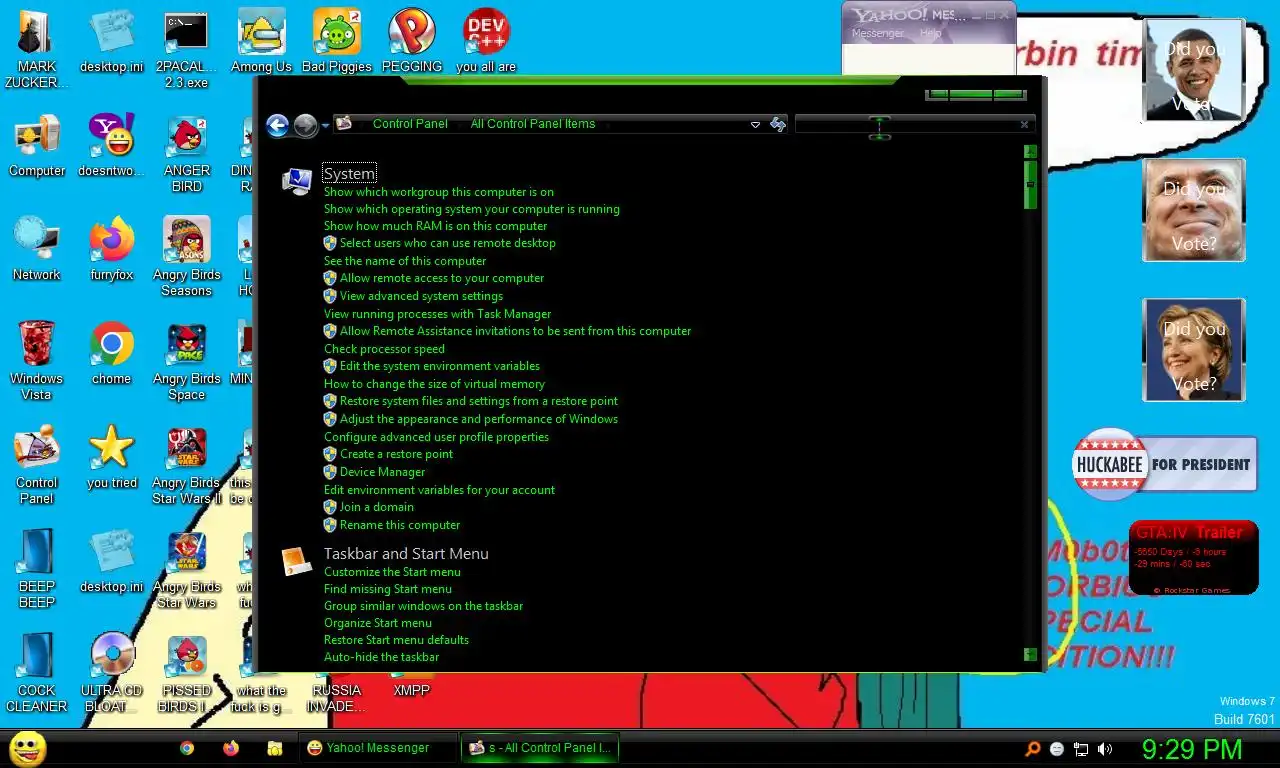Image resolution: width=1280 pixels, height=768 pixels.
Task: Click All Control Panel Items breadcrumb
Action: (533, 124)
